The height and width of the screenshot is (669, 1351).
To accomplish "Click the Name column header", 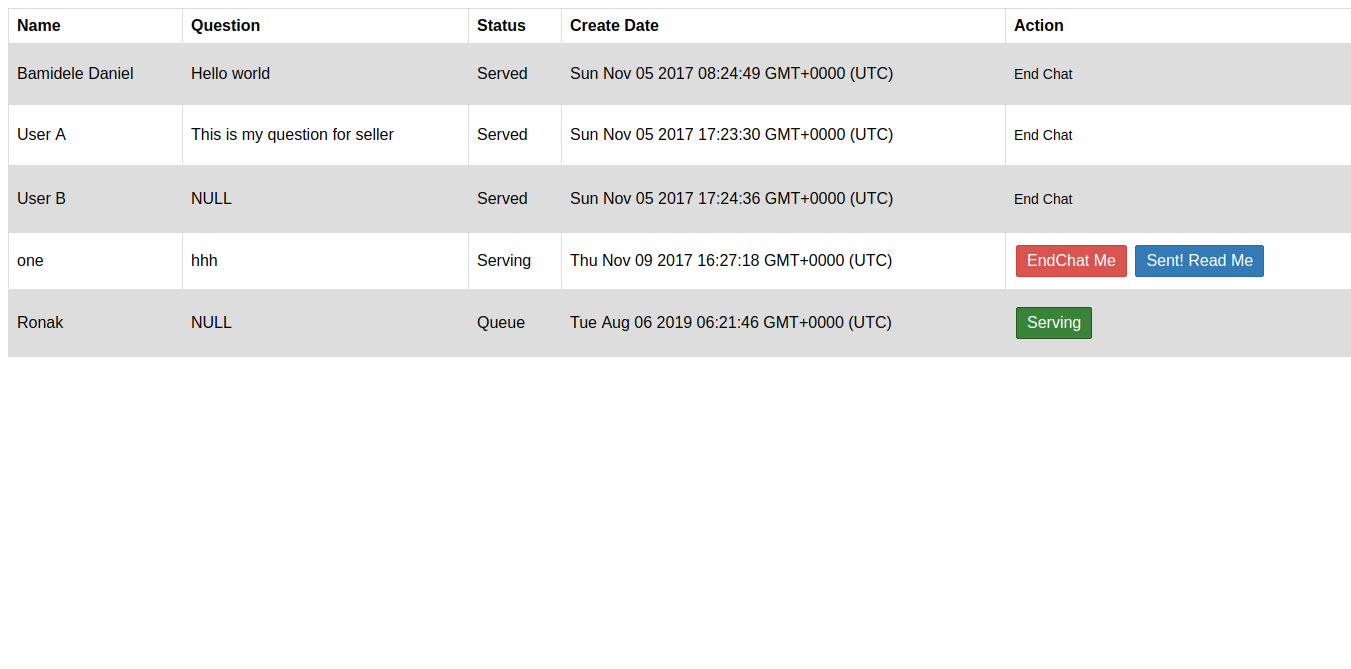I will tap(39, 26).
